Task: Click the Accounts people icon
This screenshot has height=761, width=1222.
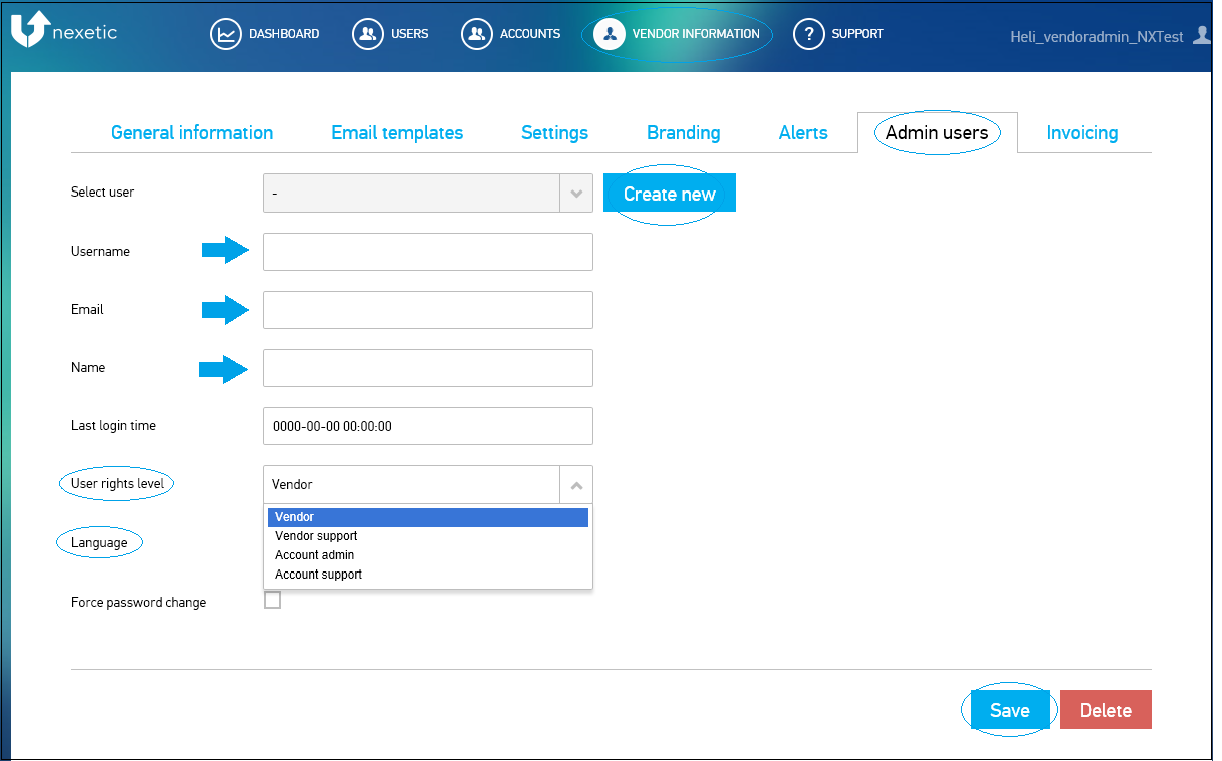Action: tap(477, 34)
